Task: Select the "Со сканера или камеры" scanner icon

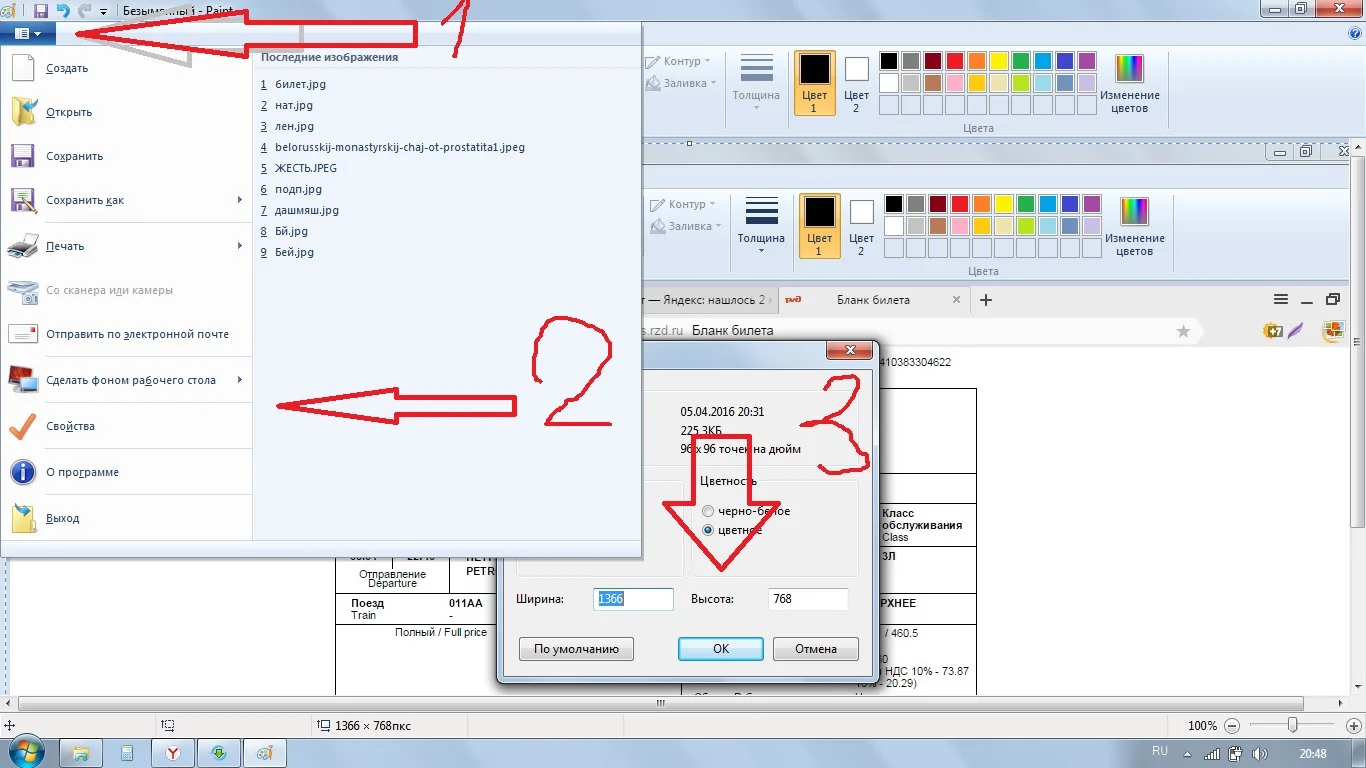Action: tap(23, 290)
